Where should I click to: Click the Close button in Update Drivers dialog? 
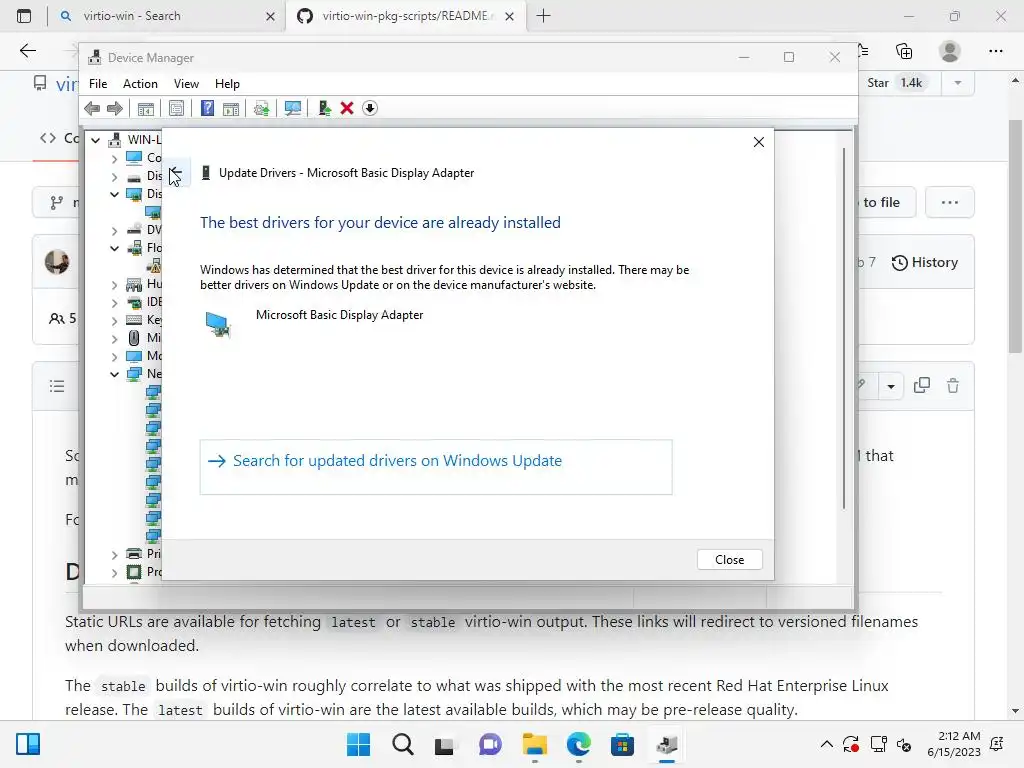729,560
